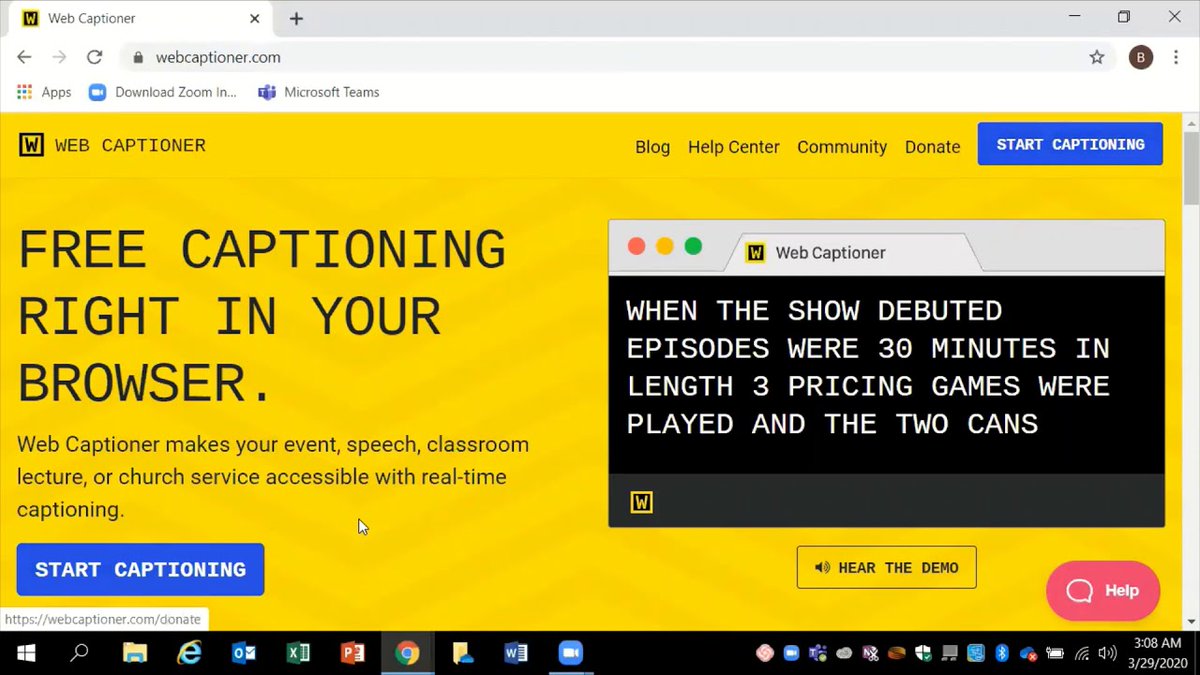Open the Download Zoom bookmark
This screenshot has width=1200, height=675.
(x=163, y=92)
